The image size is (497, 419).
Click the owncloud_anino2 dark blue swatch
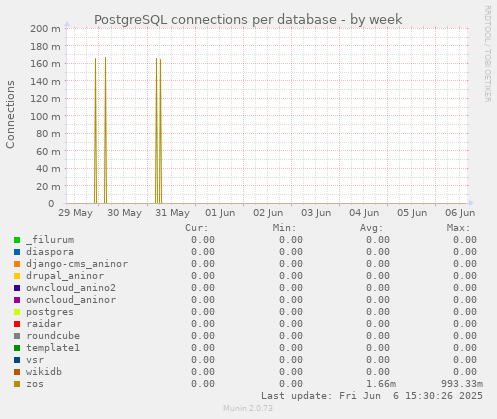[x=17, y=288]
